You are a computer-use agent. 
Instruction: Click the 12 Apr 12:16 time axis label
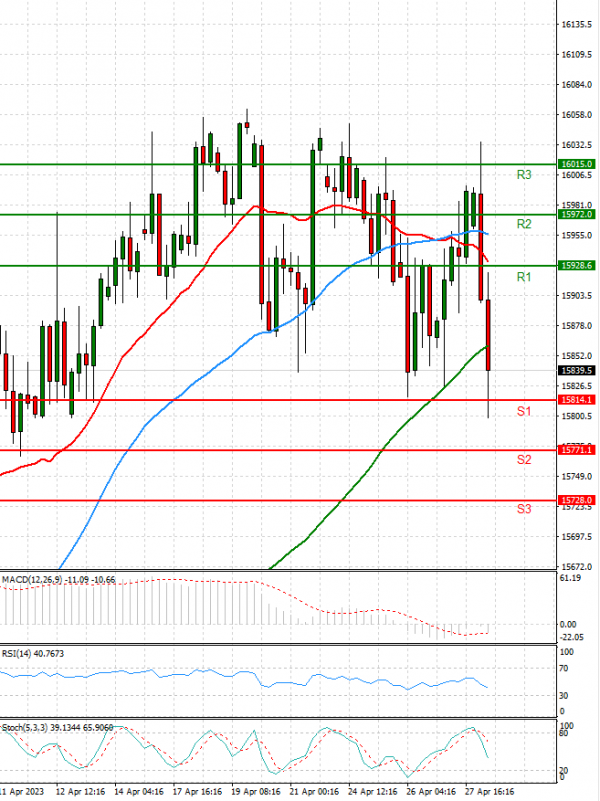point(80,792)
